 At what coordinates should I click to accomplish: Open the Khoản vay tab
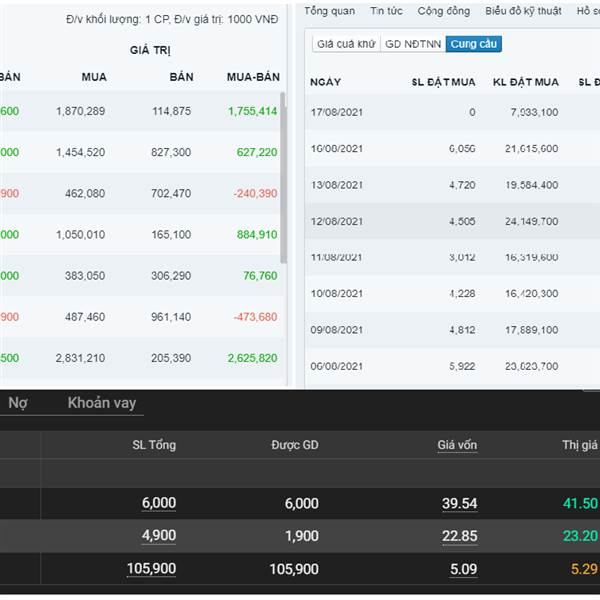coord(101,403)
